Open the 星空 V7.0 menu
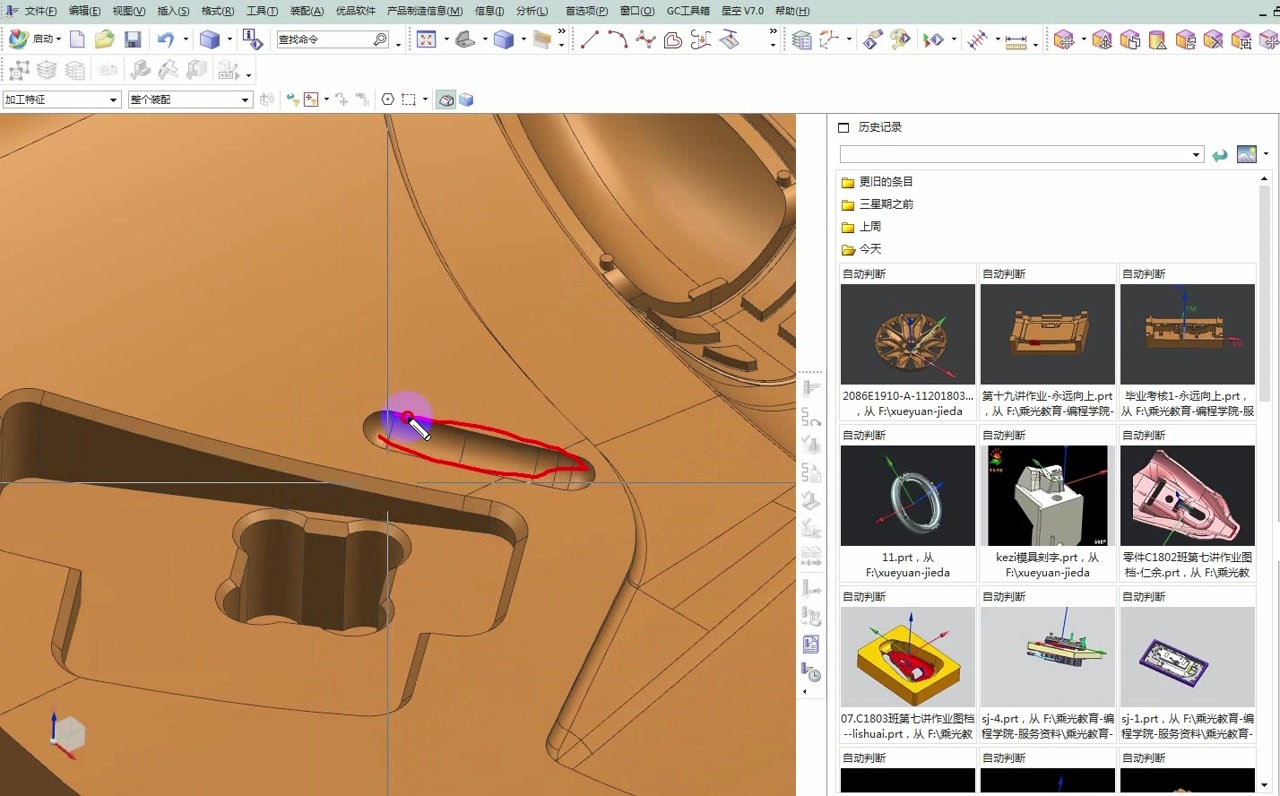The height and width of the screenshot is (796, 1280). [x=742, y=11]
